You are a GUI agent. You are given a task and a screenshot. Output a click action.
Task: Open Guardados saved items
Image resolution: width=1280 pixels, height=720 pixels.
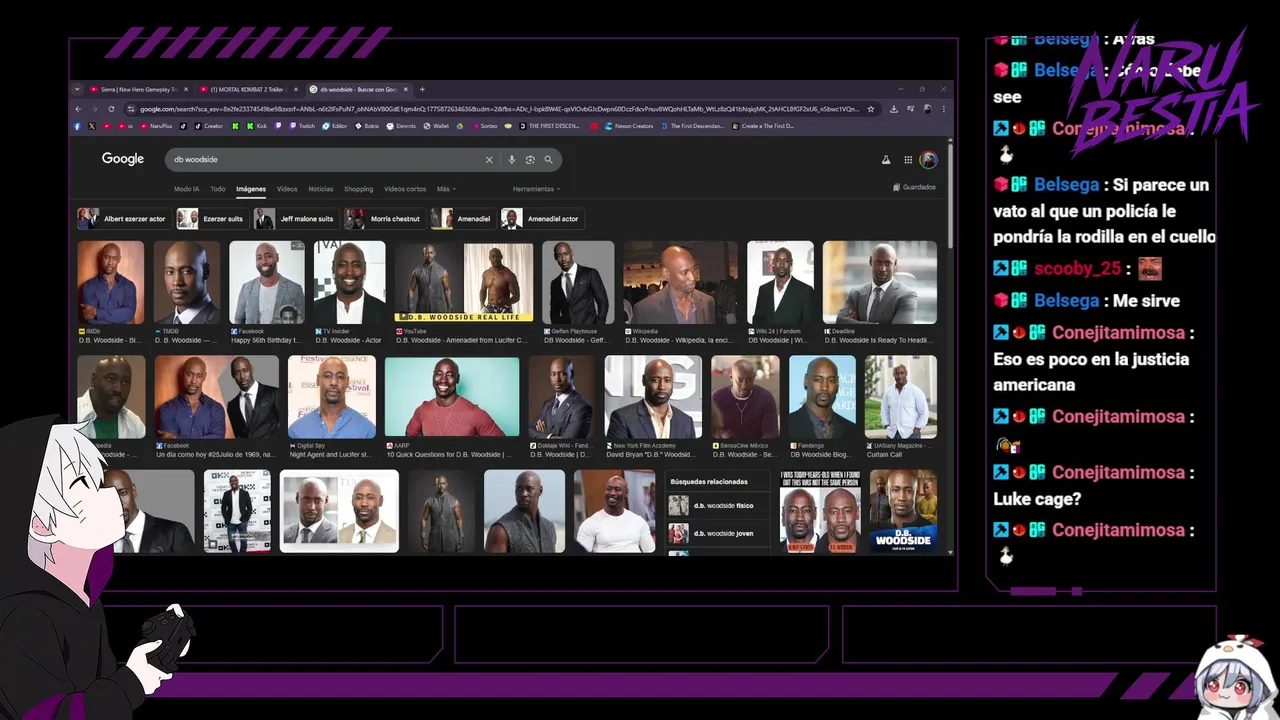pos(914,187)
